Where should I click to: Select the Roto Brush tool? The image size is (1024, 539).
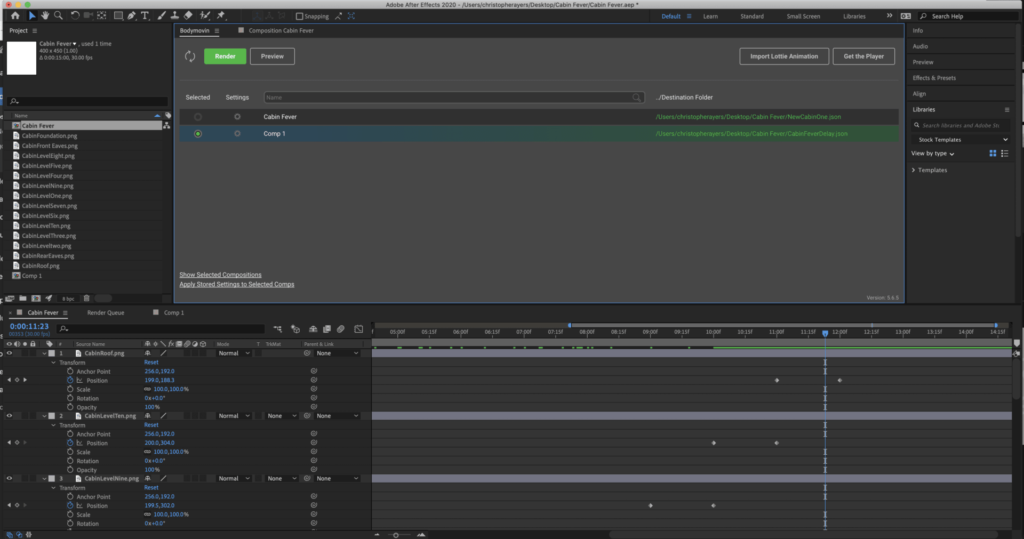tap(205, 16)
